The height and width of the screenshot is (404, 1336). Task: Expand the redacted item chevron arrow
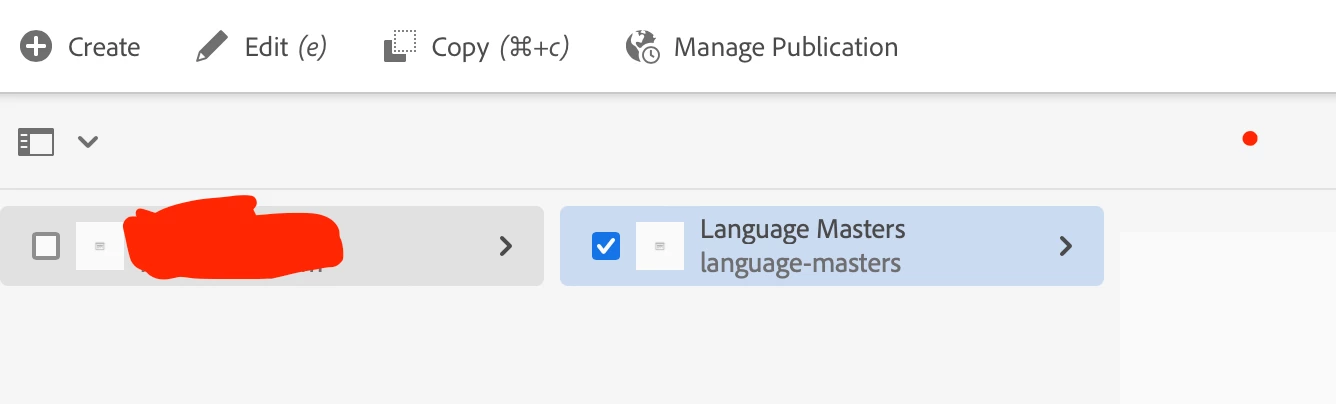point(506,246)
